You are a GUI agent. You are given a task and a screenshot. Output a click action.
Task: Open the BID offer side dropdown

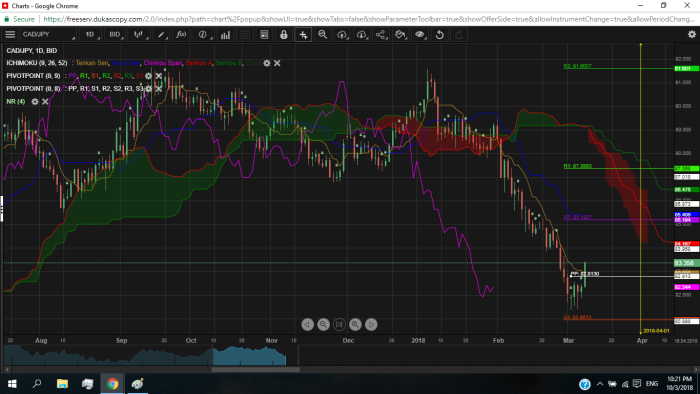coord(116,34)
